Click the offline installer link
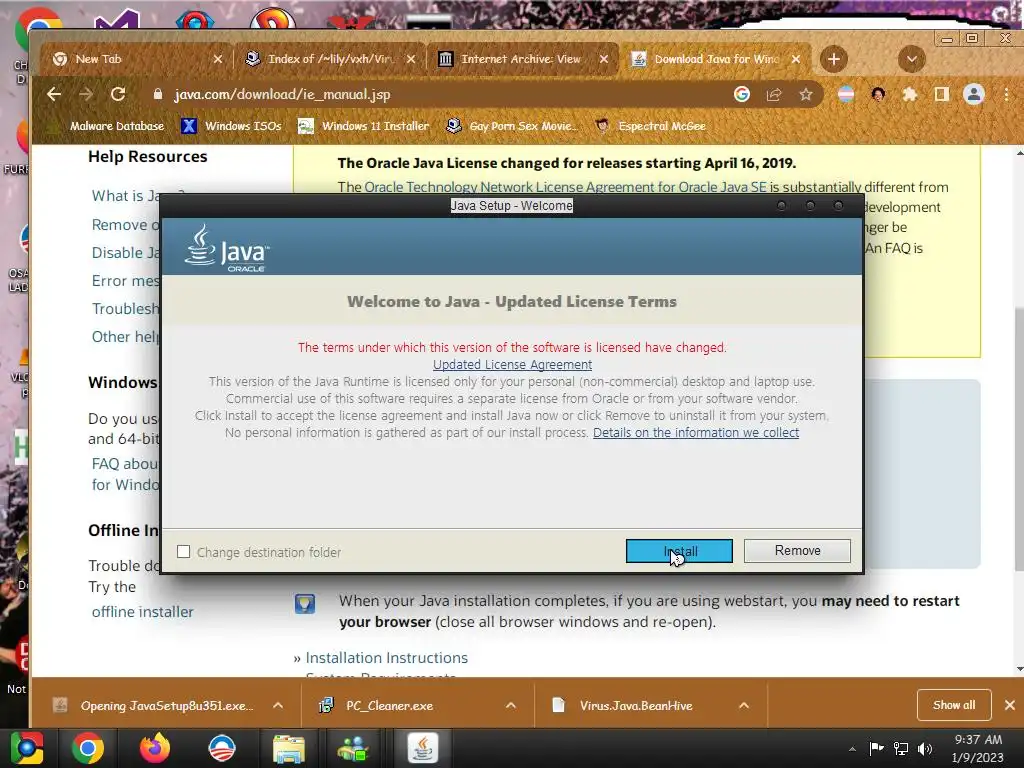 point(142,612)
